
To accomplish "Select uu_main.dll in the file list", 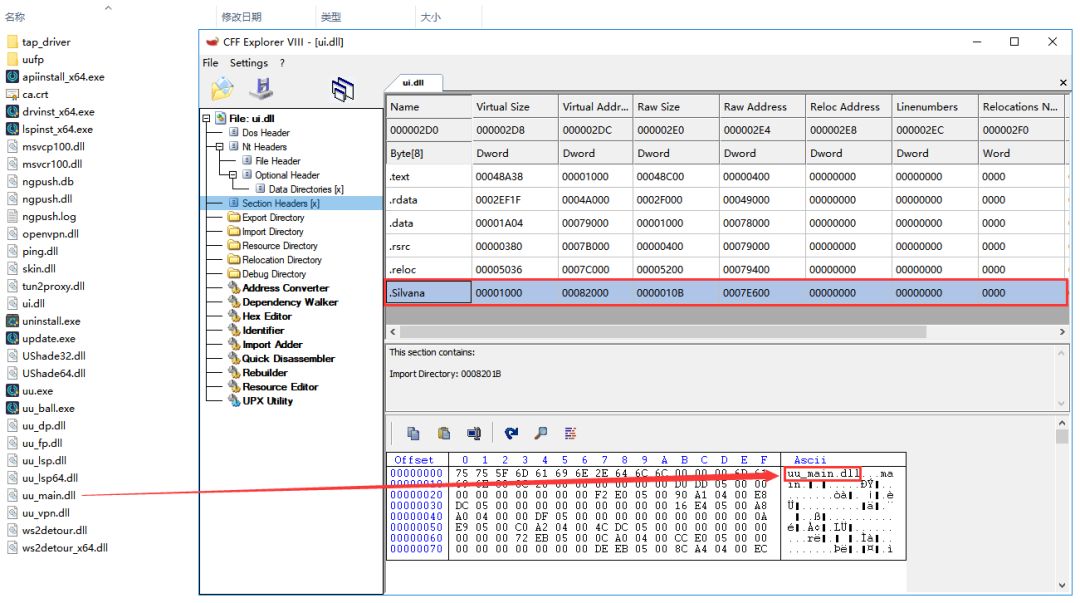I will pyautogui.click(x=48, y=495).
